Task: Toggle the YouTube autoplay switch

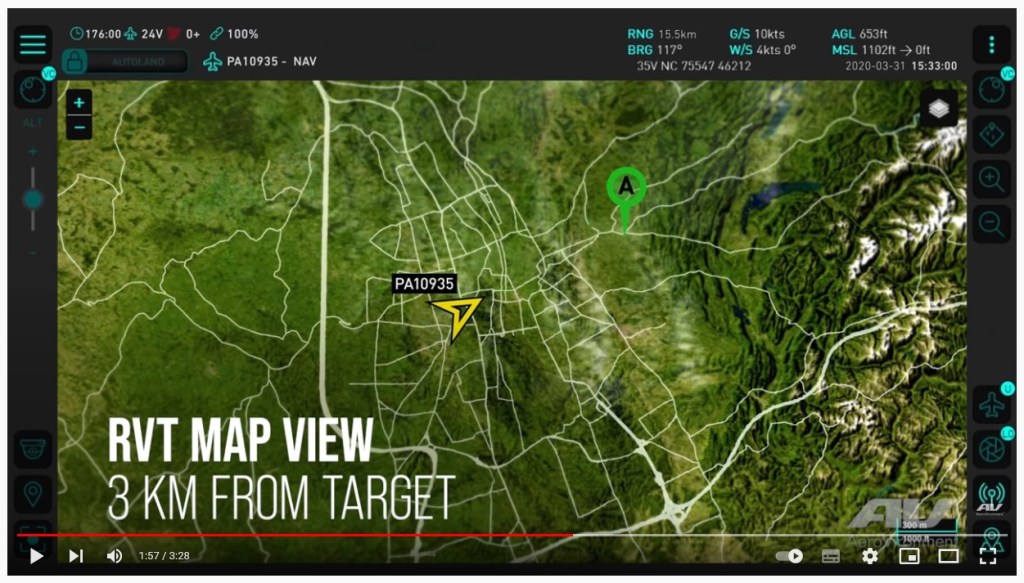Action: (789, 556)
